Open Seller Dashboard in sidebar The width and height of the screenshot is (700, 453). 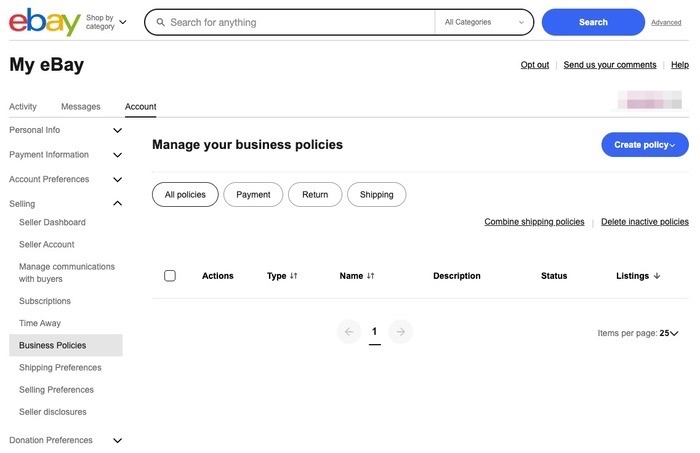tap(52, 222)
